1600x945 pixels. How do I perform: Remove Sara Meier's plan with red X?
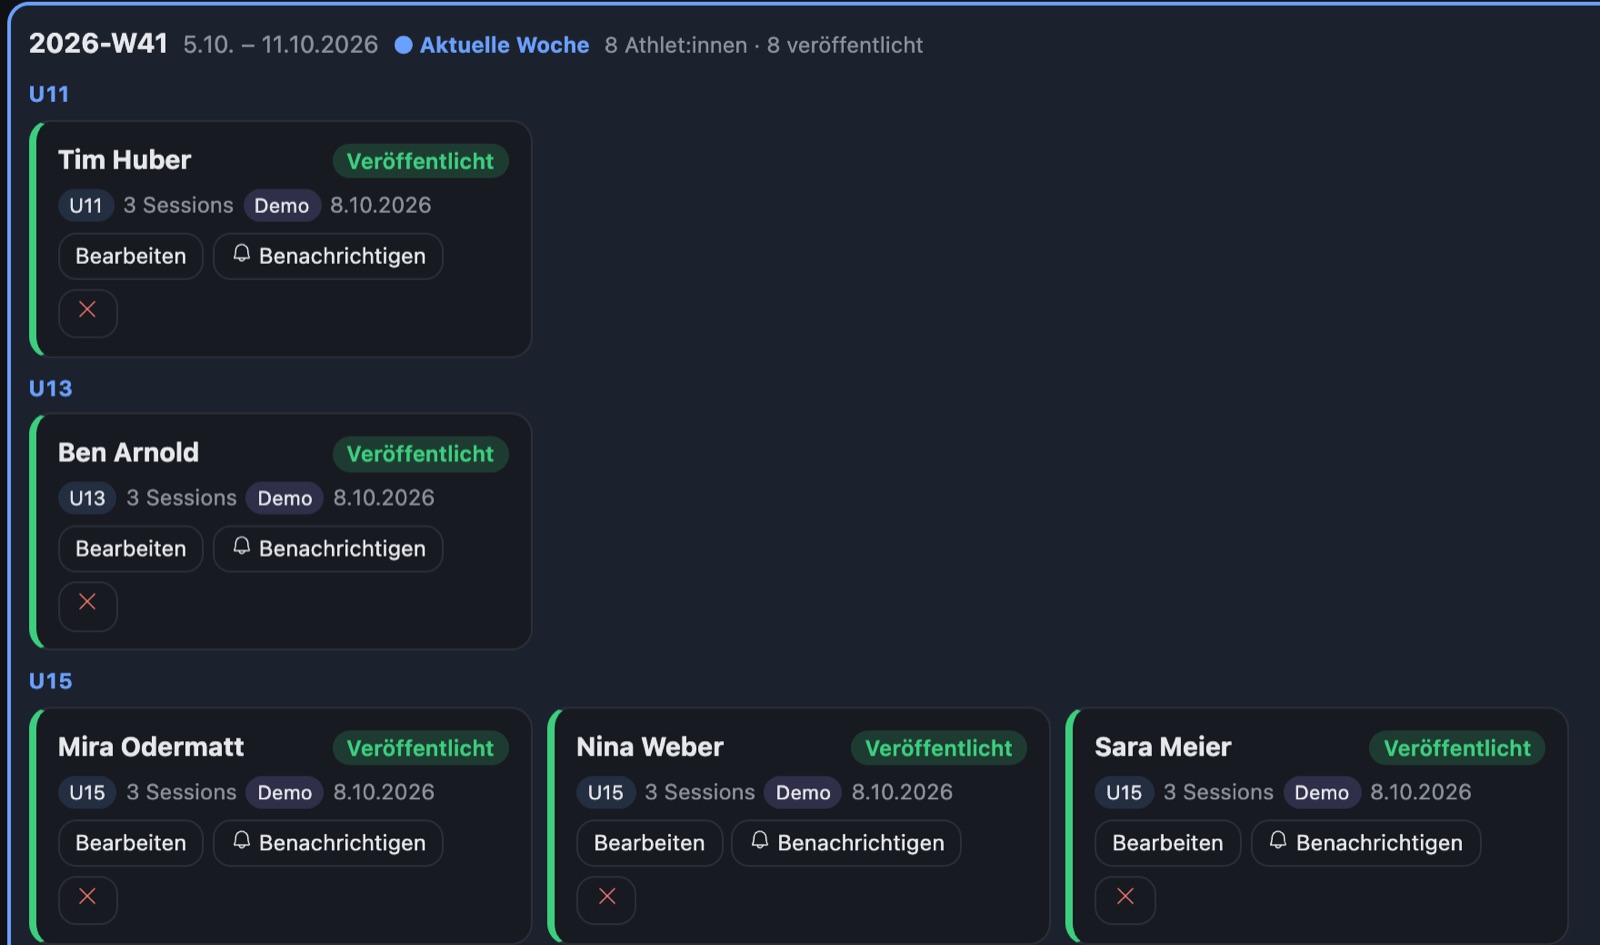click(x=1125, y=900)
